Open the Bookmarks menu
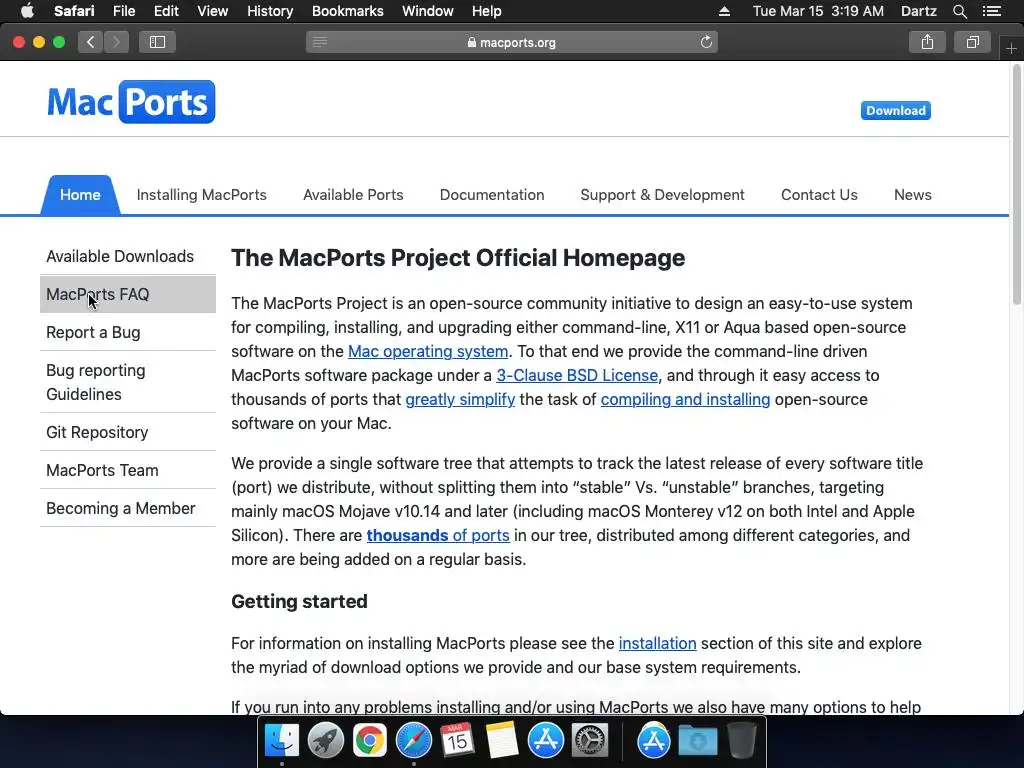The image size is (1024, 768). point(347,11)
